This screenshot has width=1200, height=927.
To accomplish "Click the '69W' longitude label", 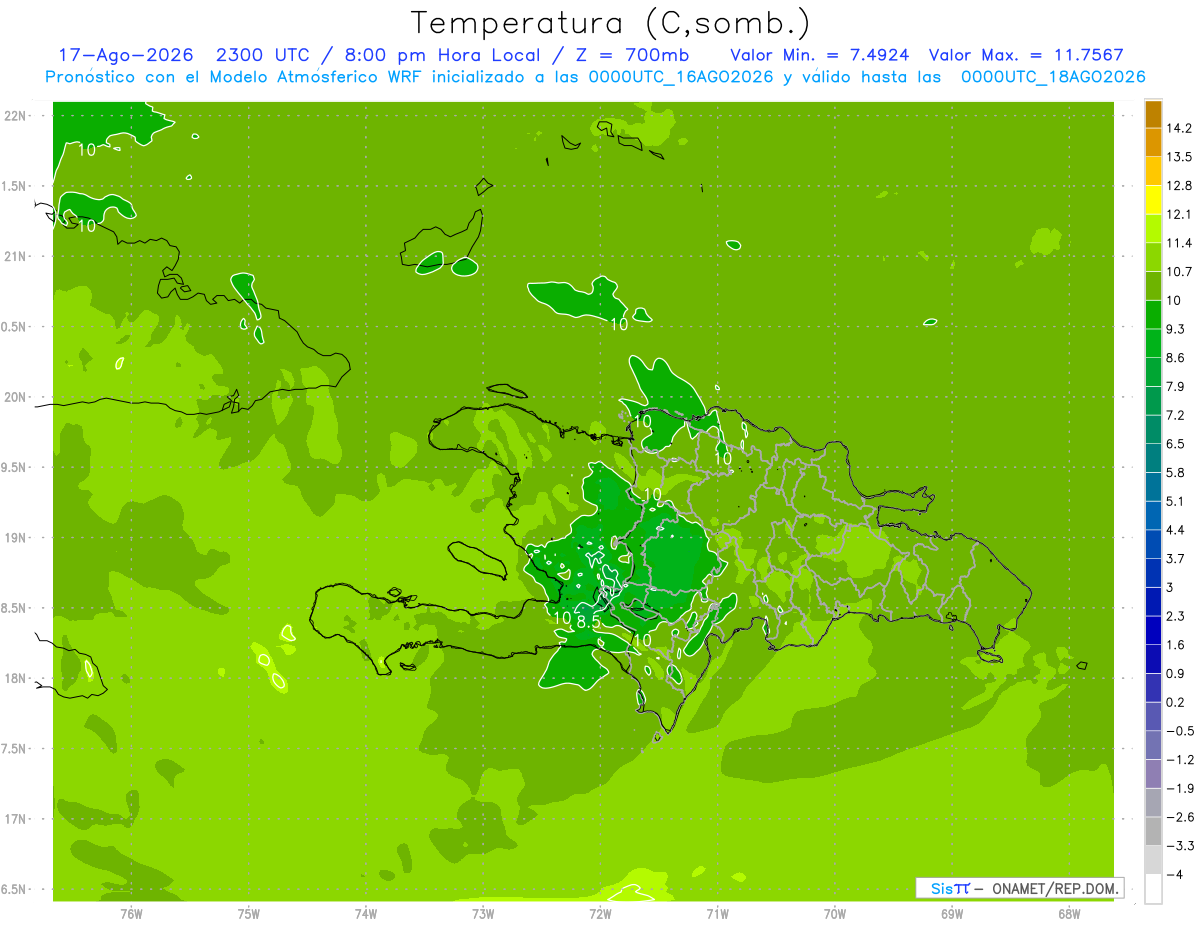I will click(x=952, y=914).
